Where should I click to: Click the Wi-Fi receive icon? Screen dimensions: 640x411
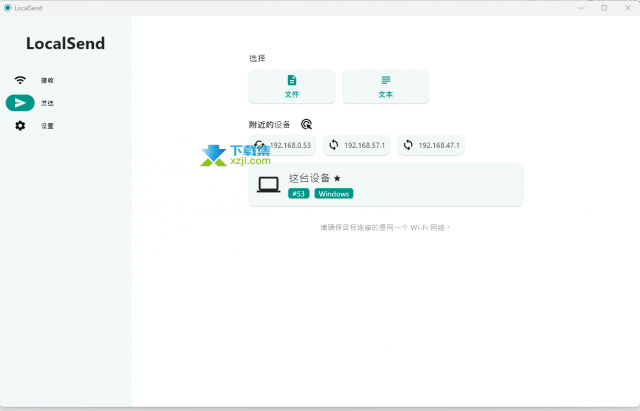click(x=20, y=80)
